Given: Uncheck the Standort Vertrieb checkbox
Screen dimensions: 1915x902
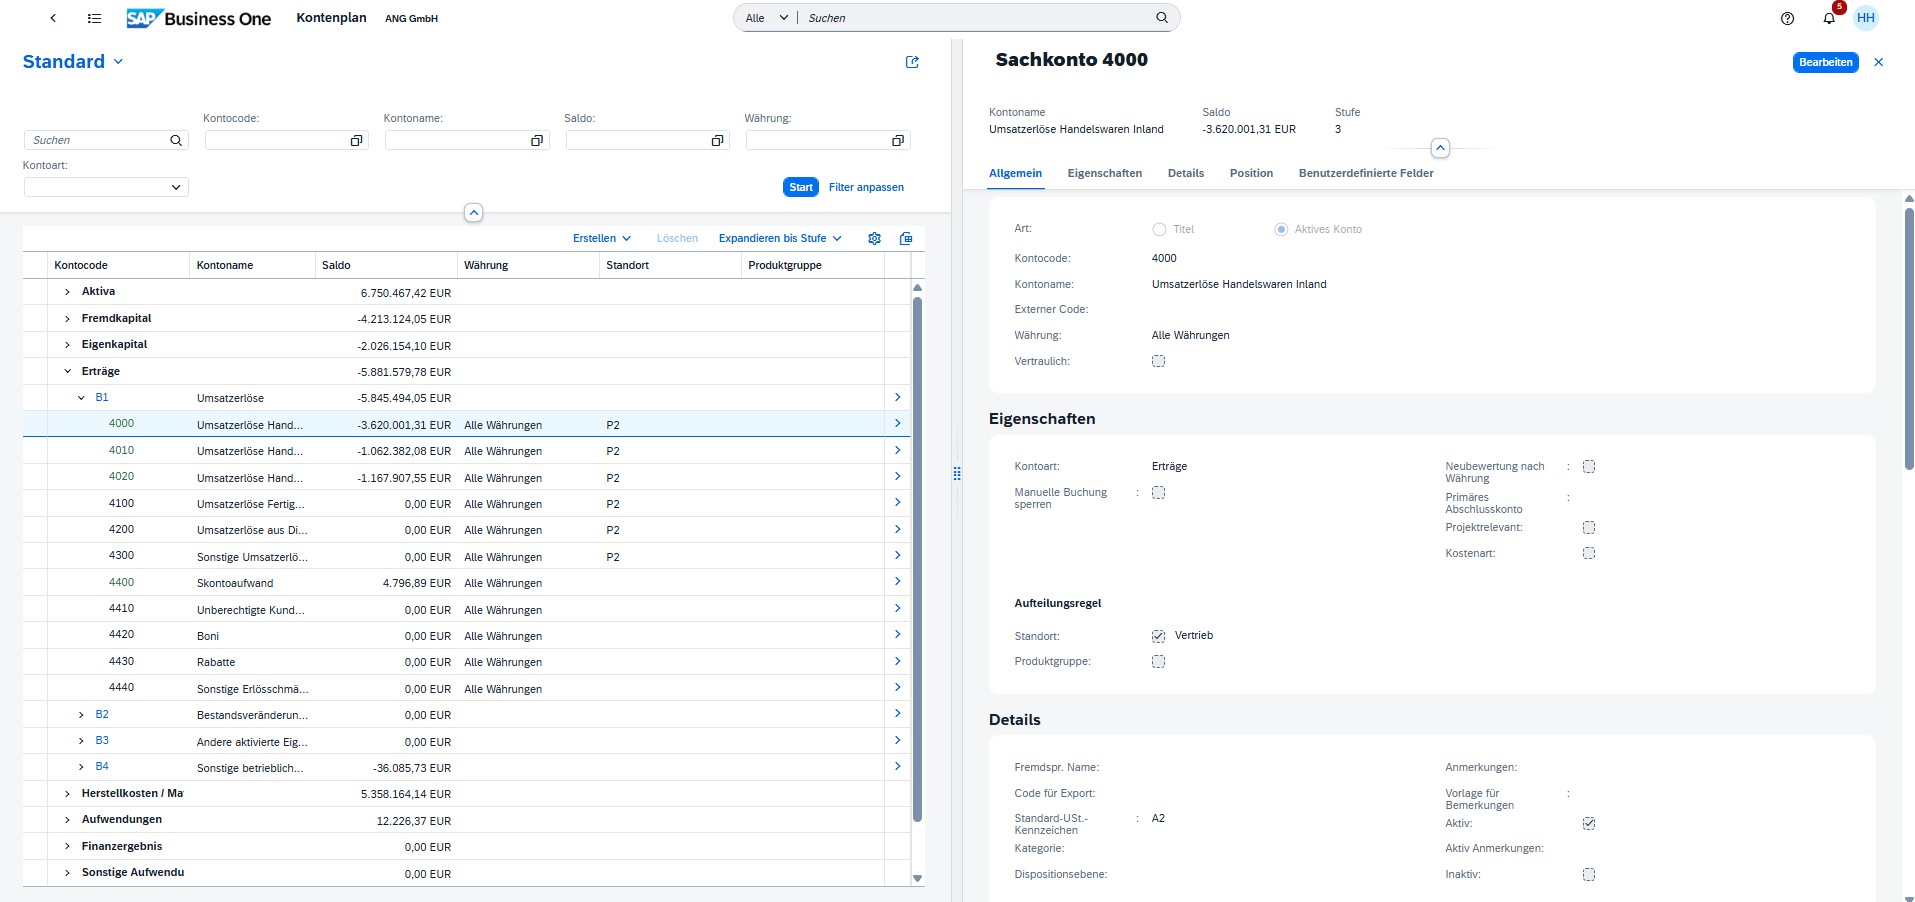Looking at the screenshot, I should click(1157, 636).
